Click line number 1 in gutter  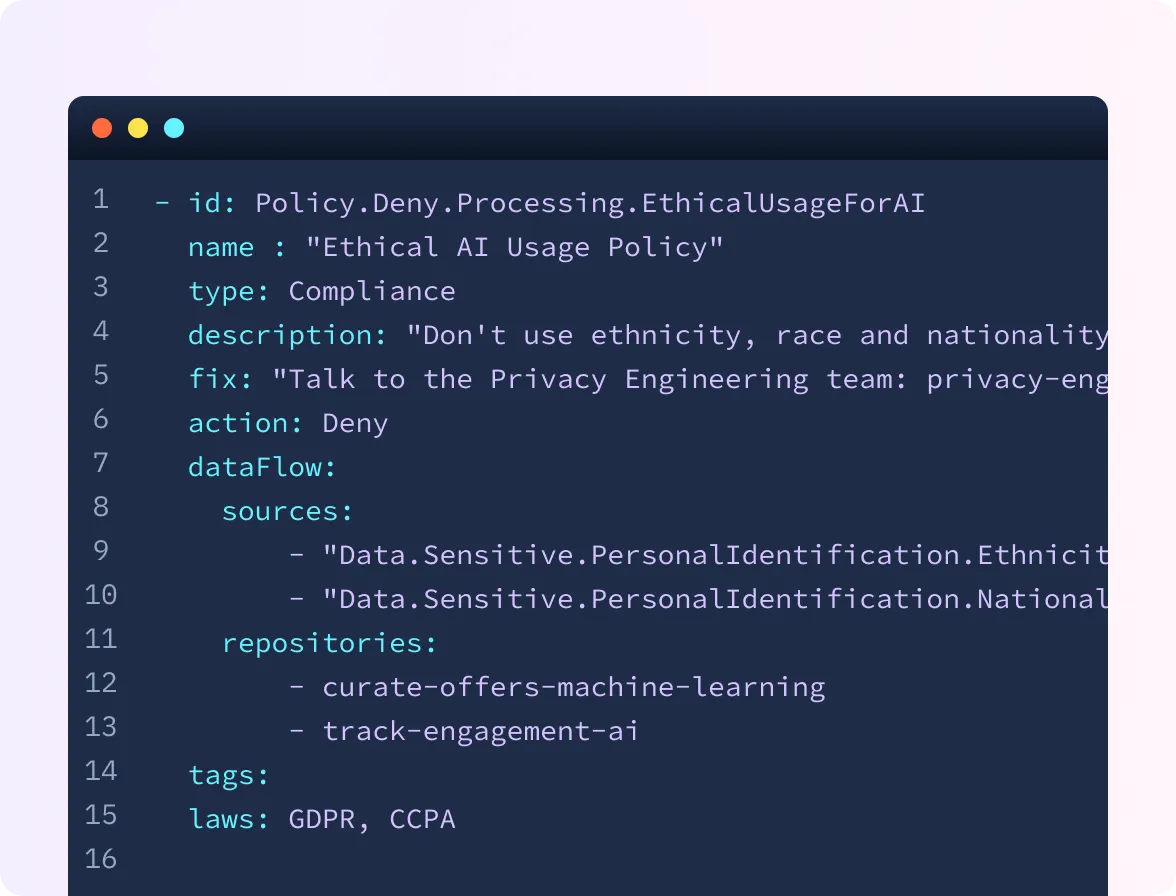[x=101, y=199]
